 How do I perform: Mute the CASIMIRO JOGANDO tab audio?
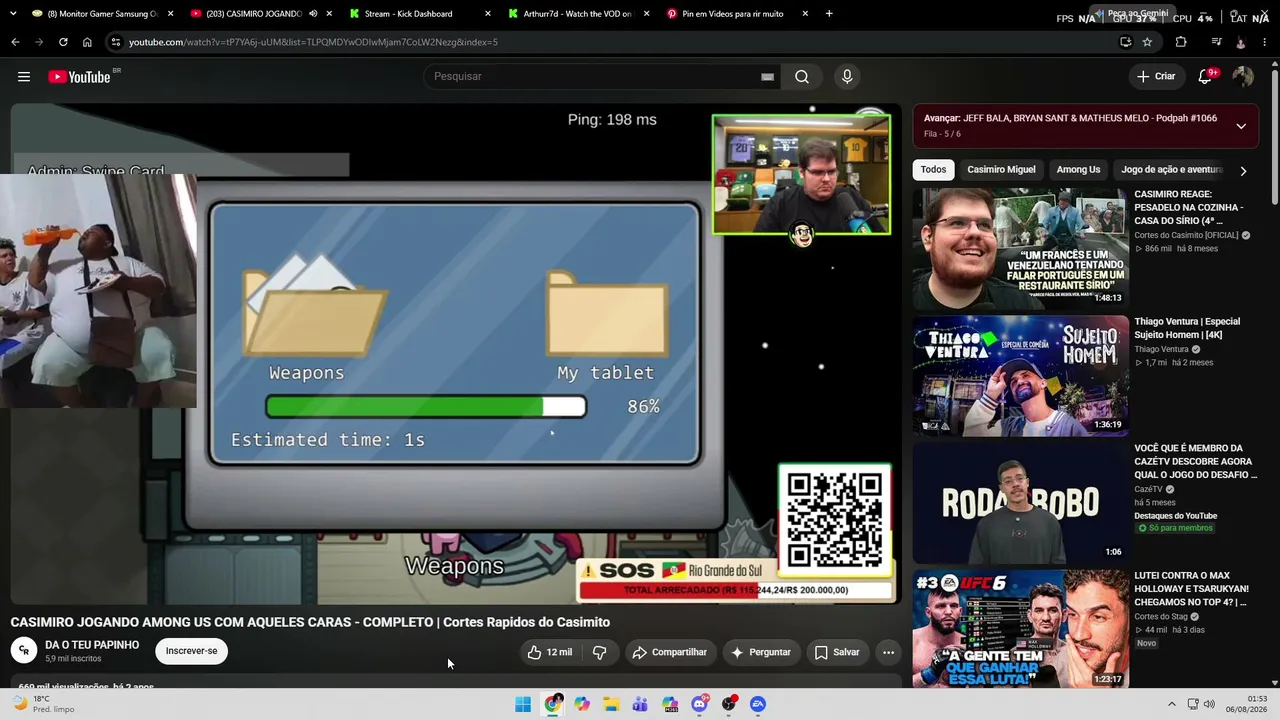(x=313, y=14)
